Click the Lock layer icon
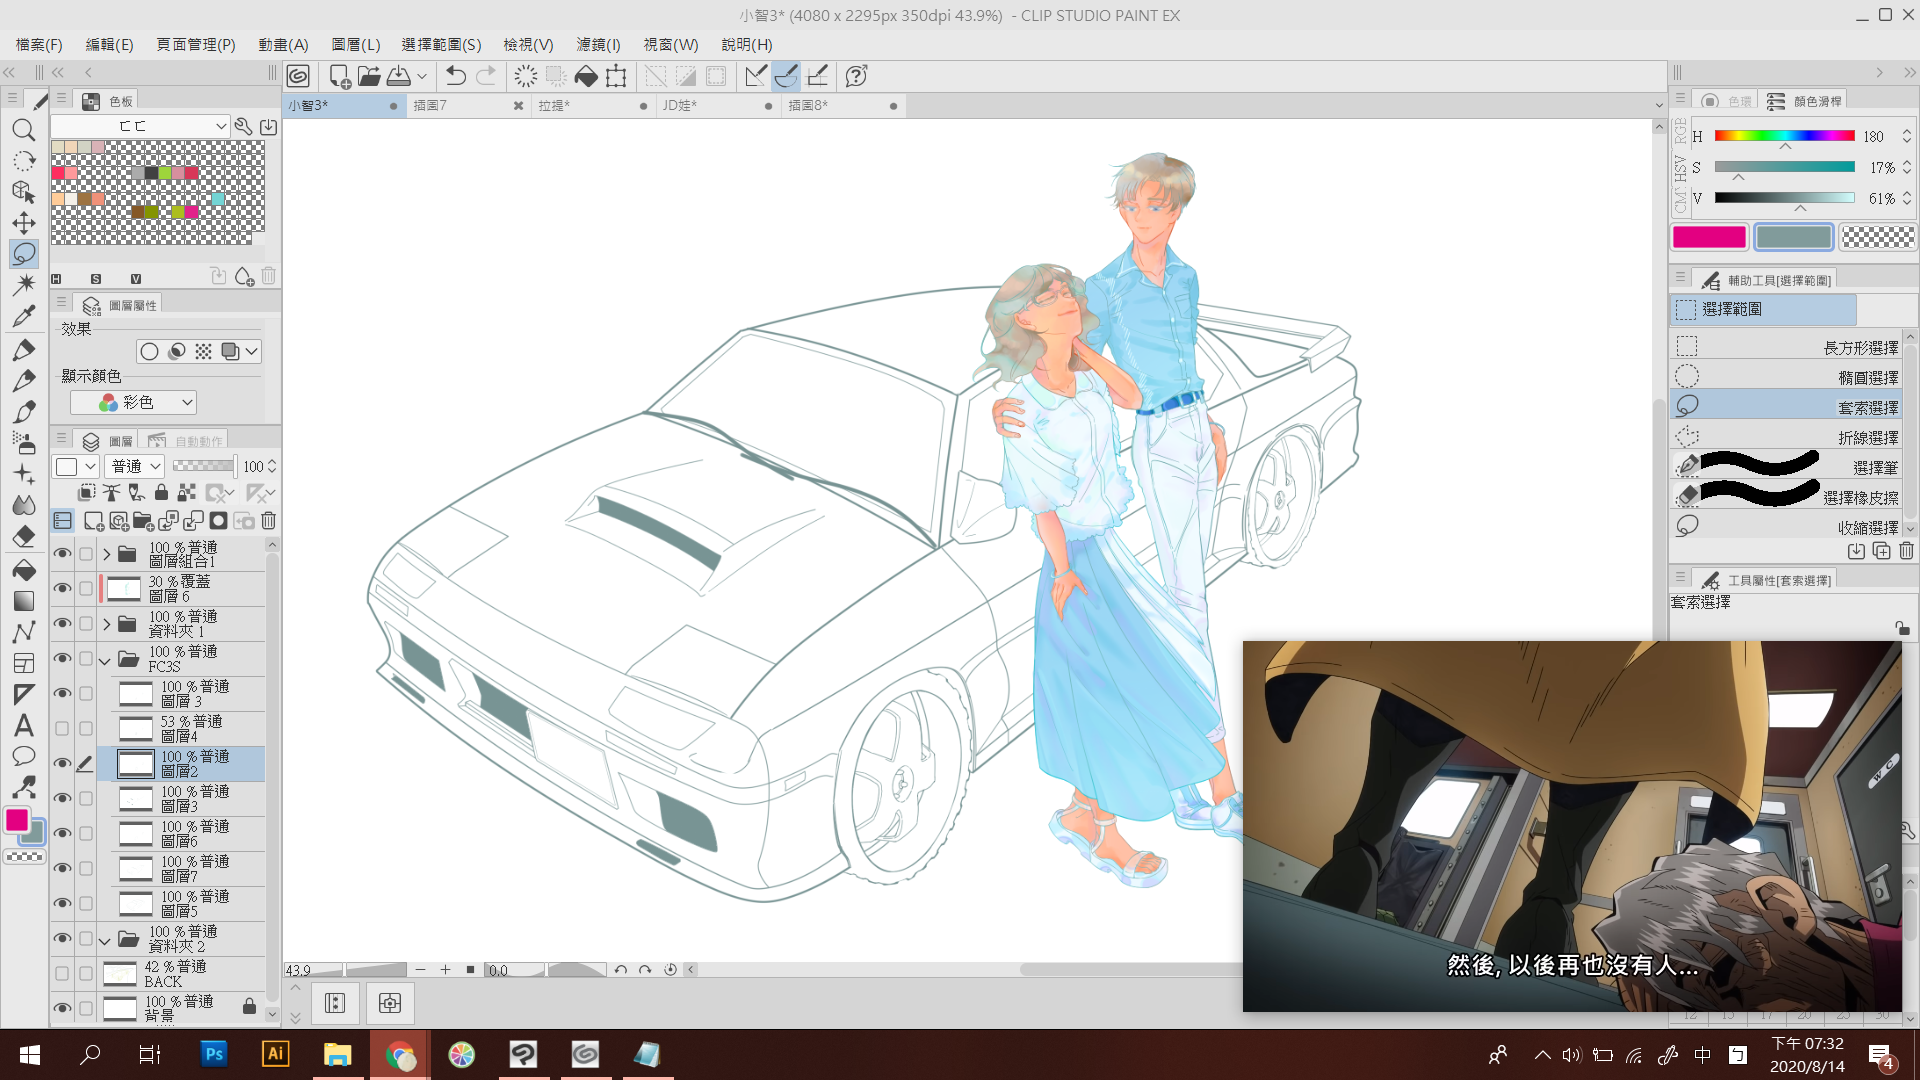This screenshot has width=1920, height=1080. pos(161,492)
